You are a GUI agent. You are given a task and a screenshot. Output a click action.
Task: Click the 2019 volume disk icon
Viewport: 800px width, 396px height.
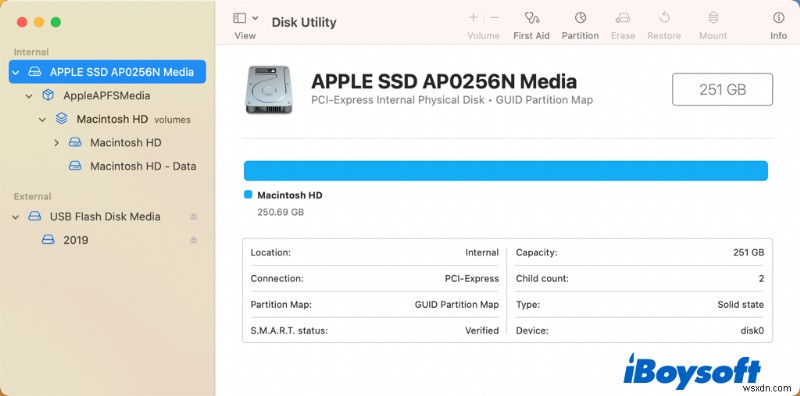click(48, 240)
